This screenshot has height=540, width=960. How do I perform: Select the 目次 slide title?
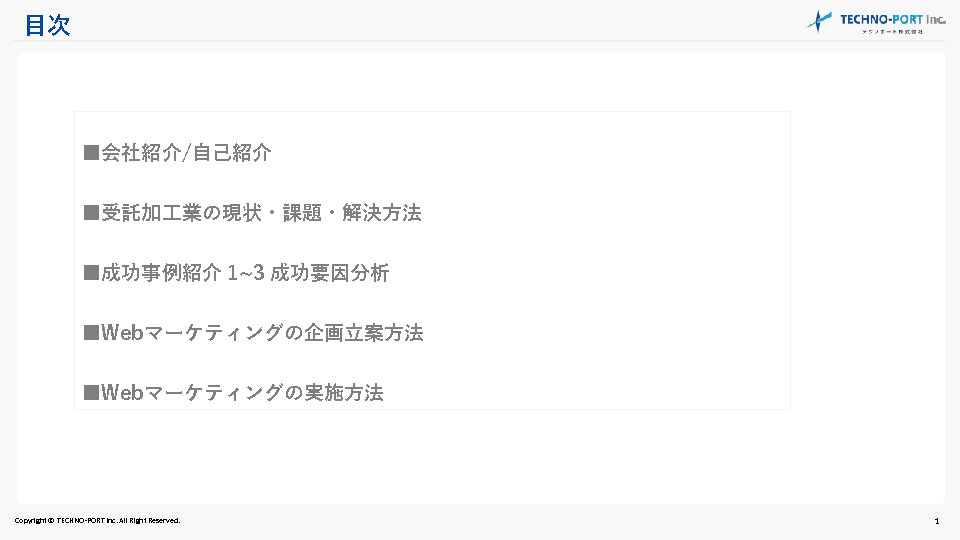coord(47,26)
